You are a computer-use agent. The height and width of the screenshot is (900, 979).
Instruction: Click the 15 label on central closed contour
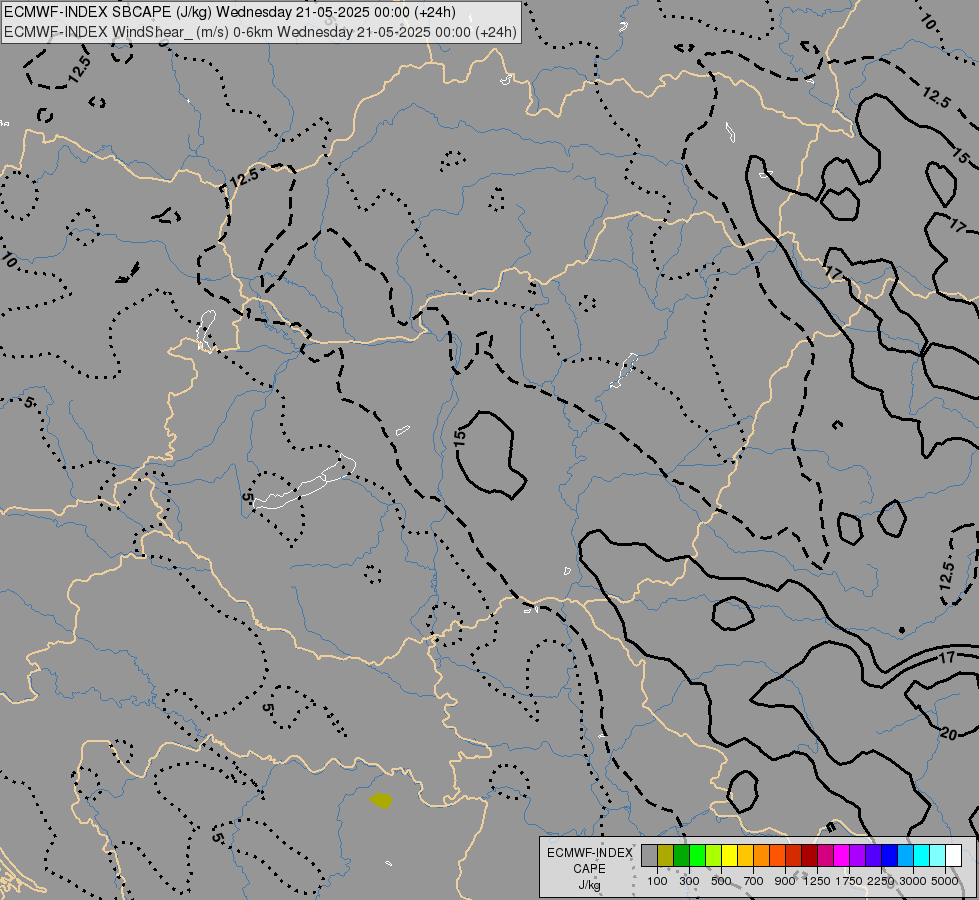(x=460, y=437)
